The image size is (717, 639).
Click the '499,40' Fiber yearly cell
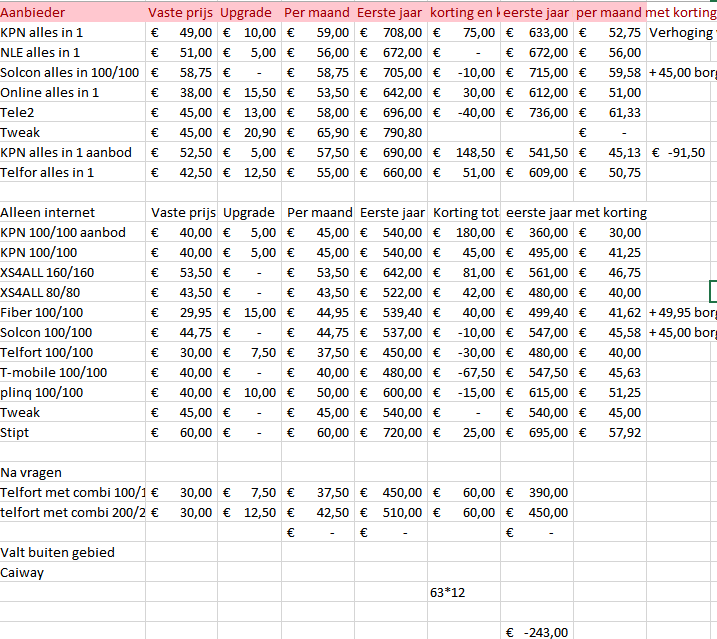tap(537, 312)
